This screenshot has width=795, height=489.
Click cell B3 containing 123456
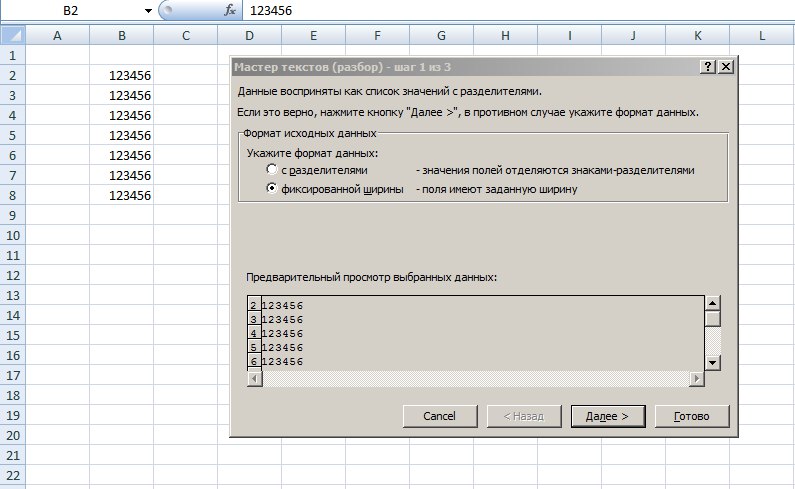(x=122, y=95)
